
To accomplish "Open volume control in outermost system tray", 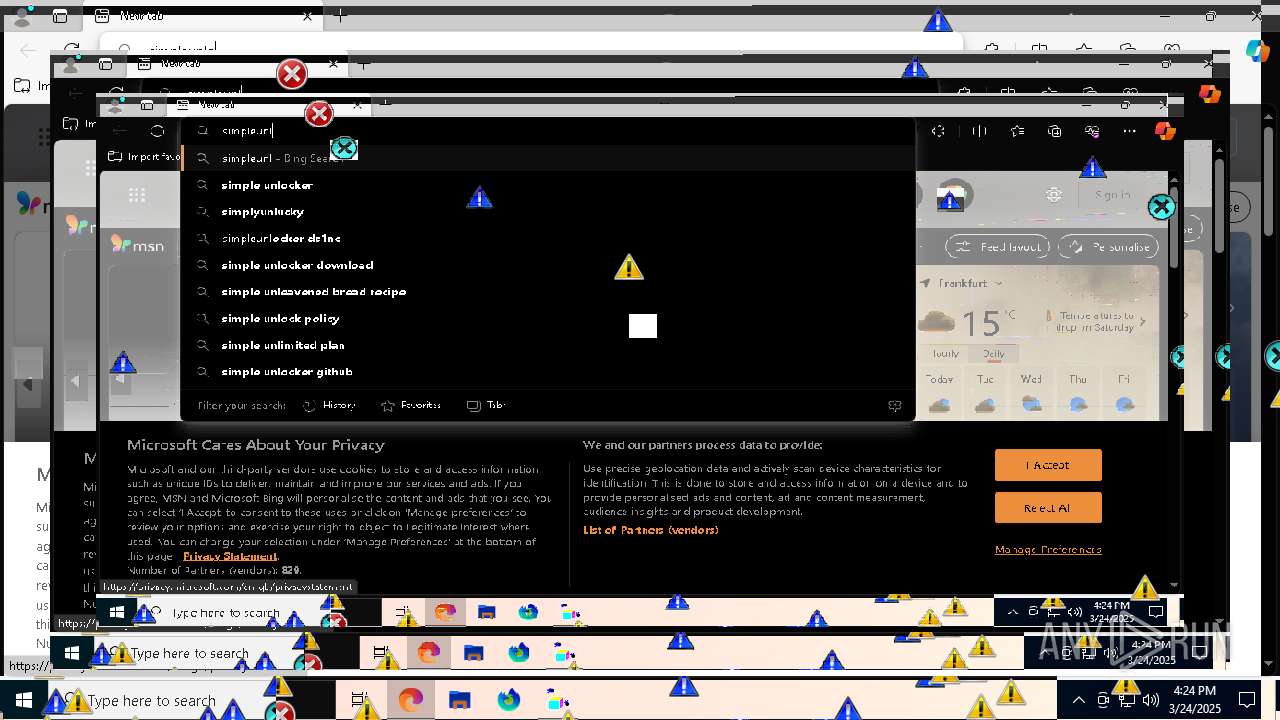I will 1150,700.
